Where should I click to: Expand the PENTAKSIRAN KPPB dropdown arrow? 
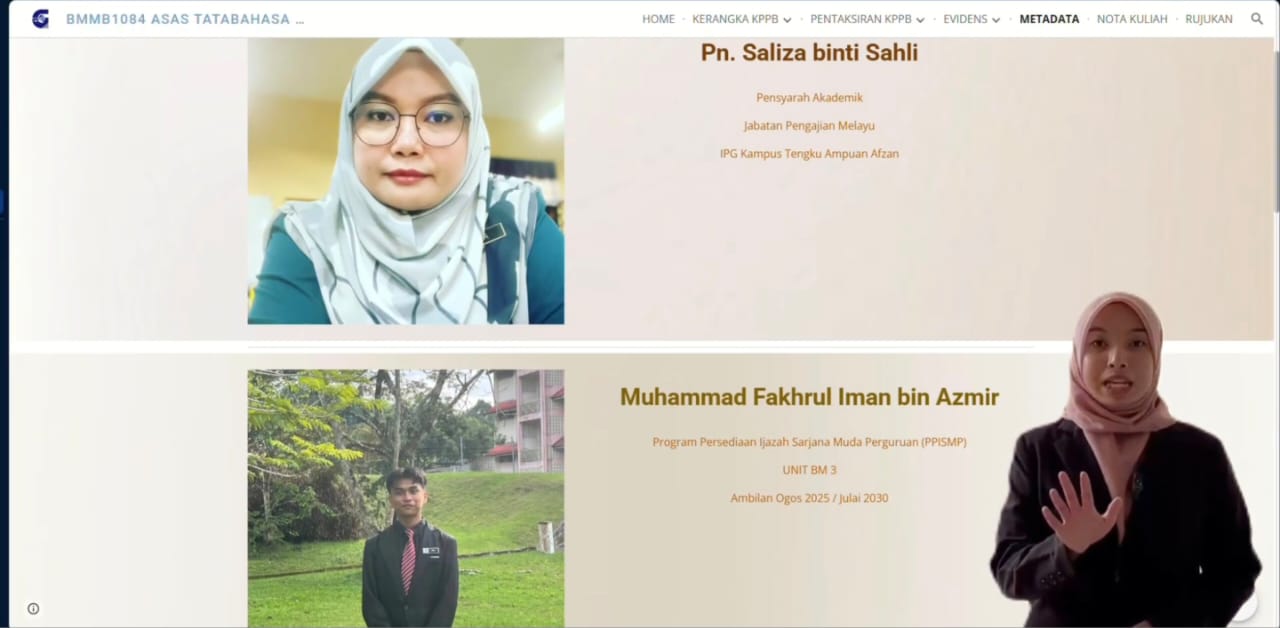tap(920, 20)
